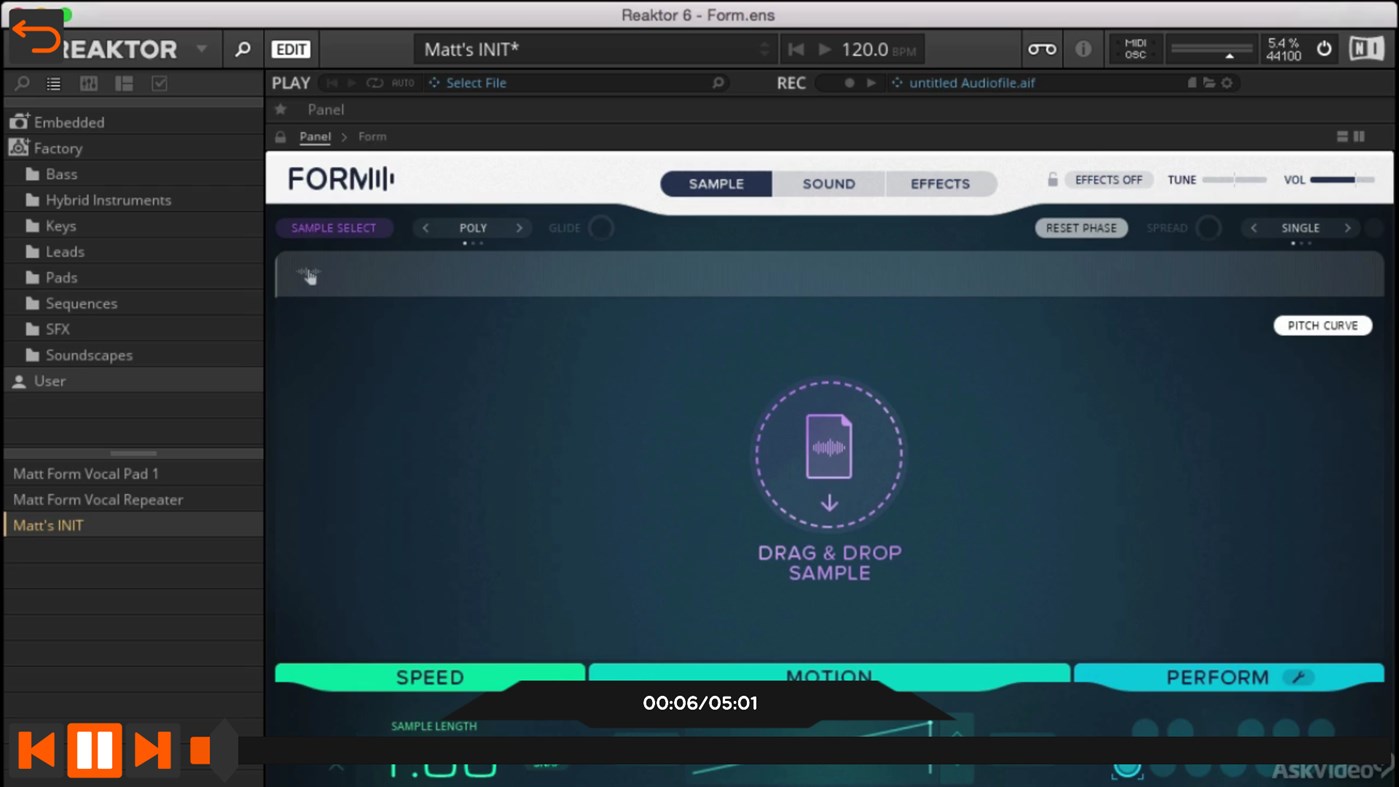Toggle the panel lock padlock icon
1399x787 pixels.
coord(281,137)
